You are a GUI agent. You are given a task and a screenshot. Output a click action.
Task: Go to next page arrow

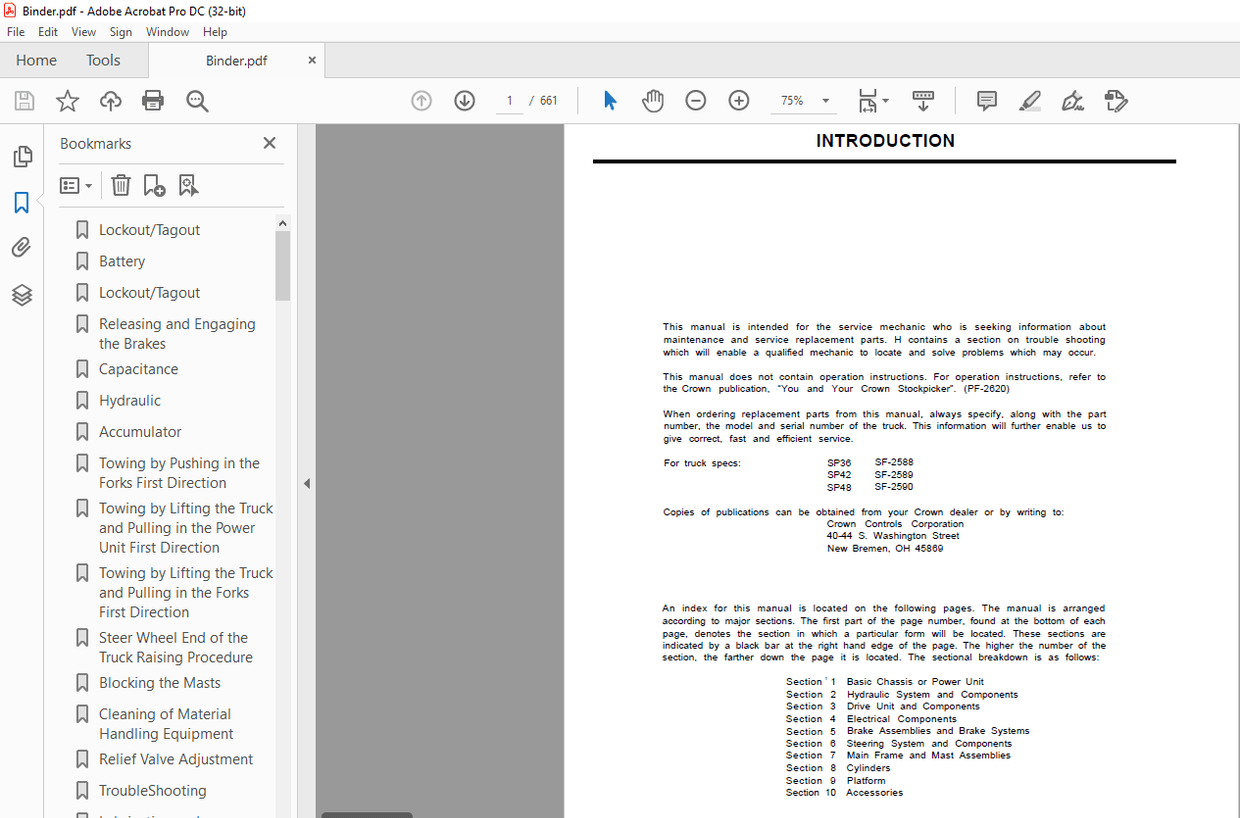point(464,101)
